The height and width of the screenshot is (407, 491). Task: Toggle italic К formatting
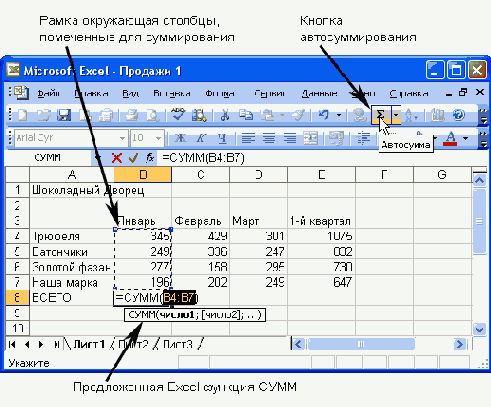click(201, 138)
